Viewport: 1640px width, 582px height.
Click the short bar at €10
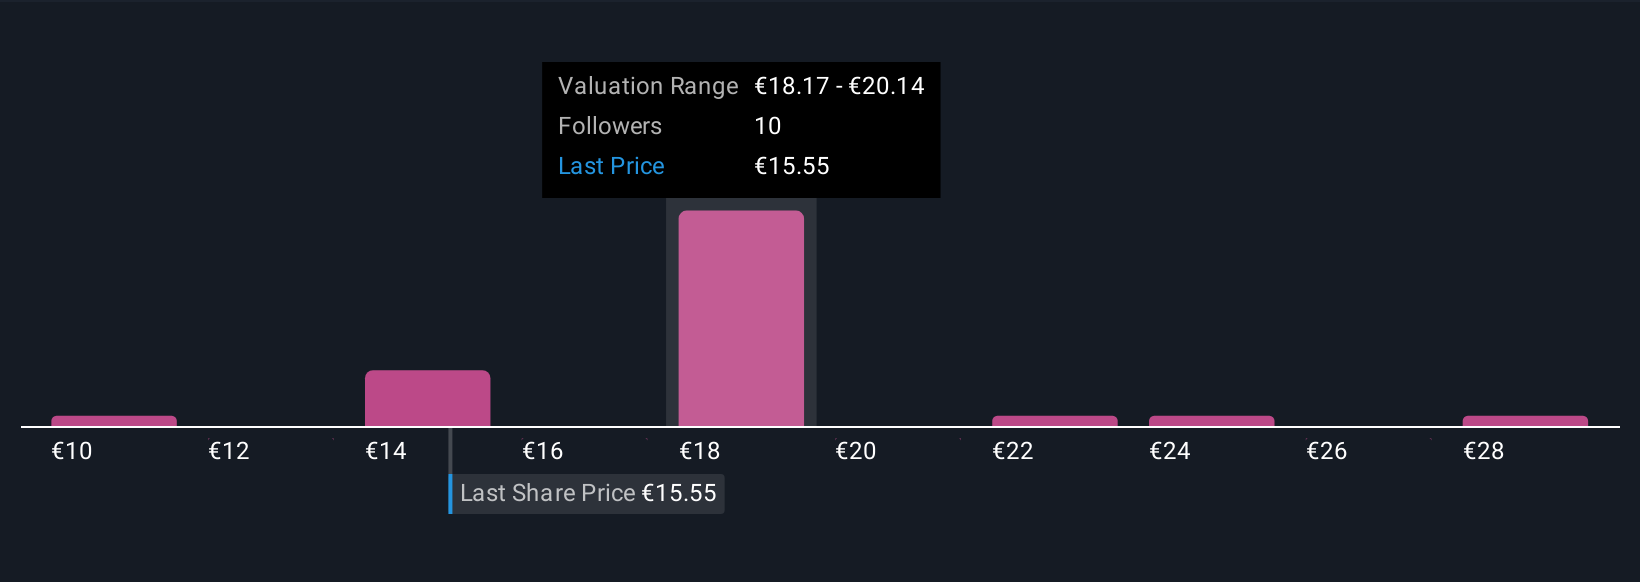click(114, 421)
